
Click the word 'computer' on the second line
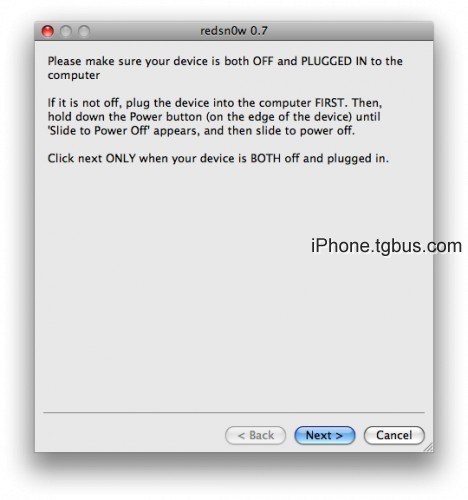(x=74, y=76)
